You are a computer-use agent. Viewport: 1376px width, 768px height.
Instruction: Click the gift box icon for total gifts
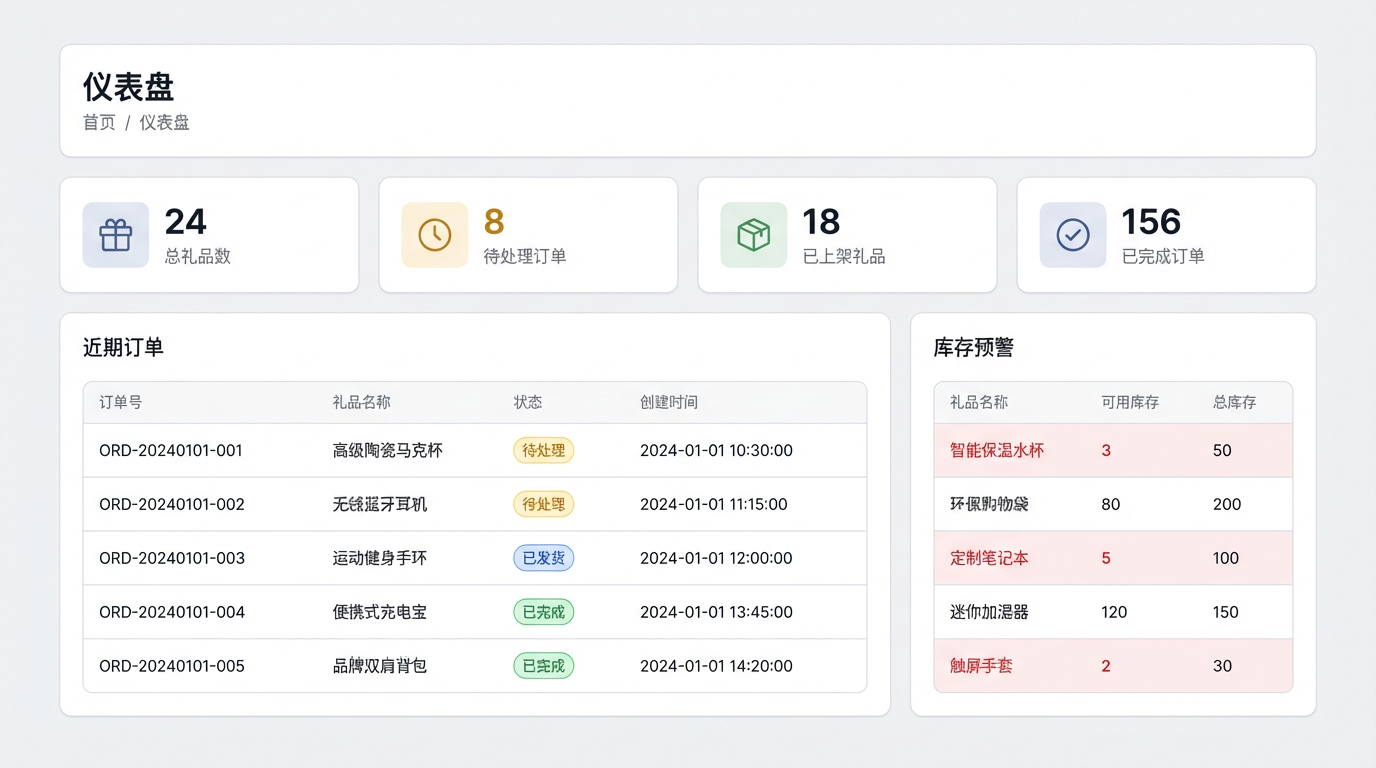(x=116, y=235)
